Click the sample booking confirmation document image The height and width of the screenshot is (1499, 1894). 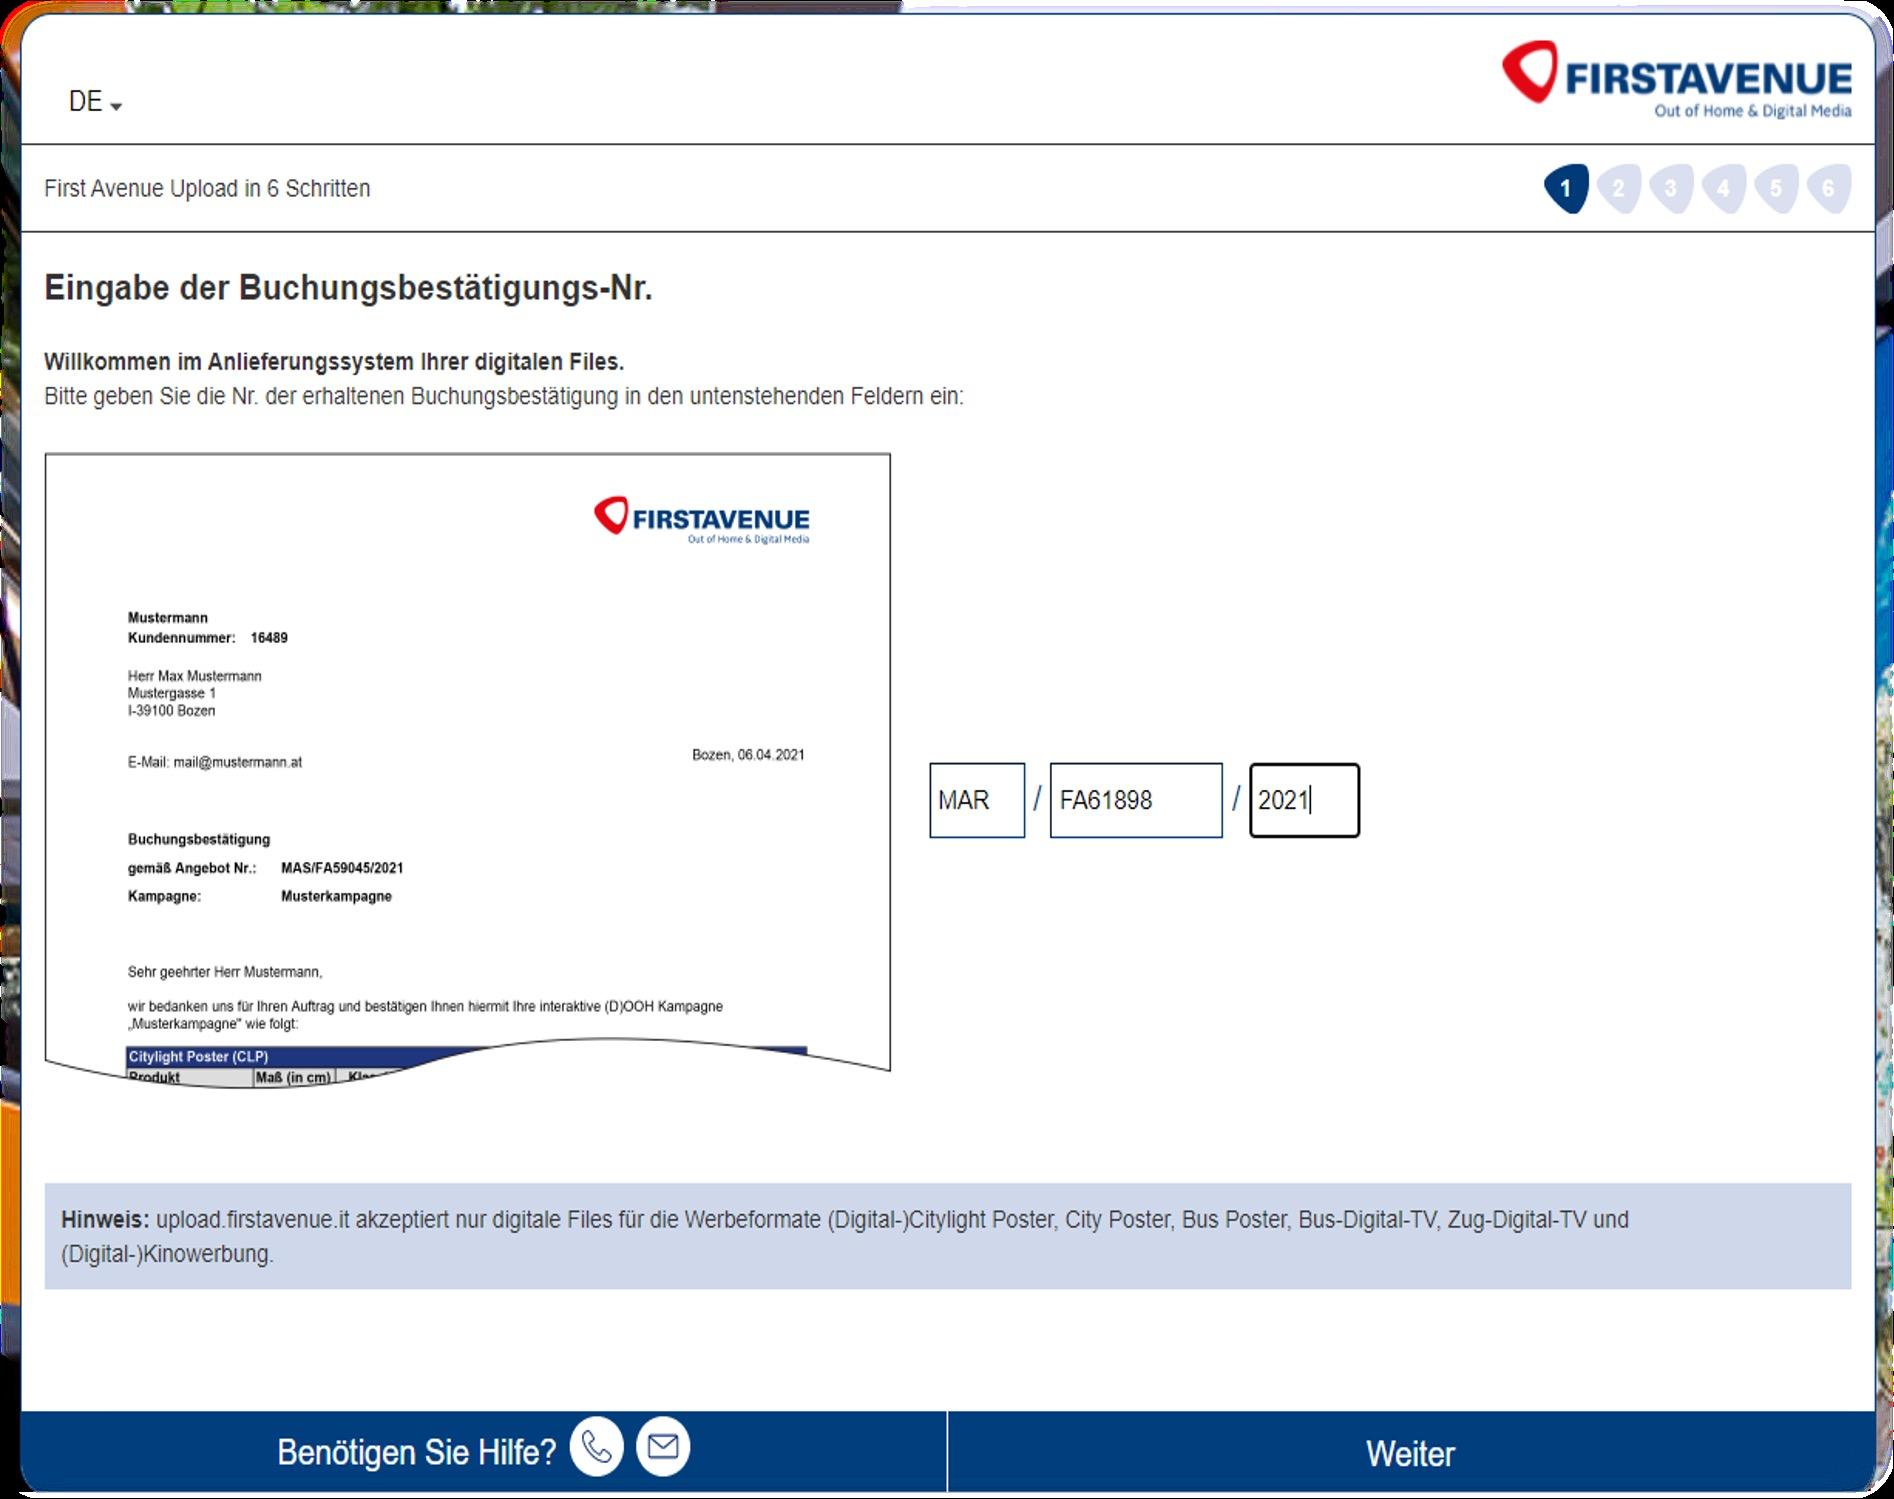[468, 770]
